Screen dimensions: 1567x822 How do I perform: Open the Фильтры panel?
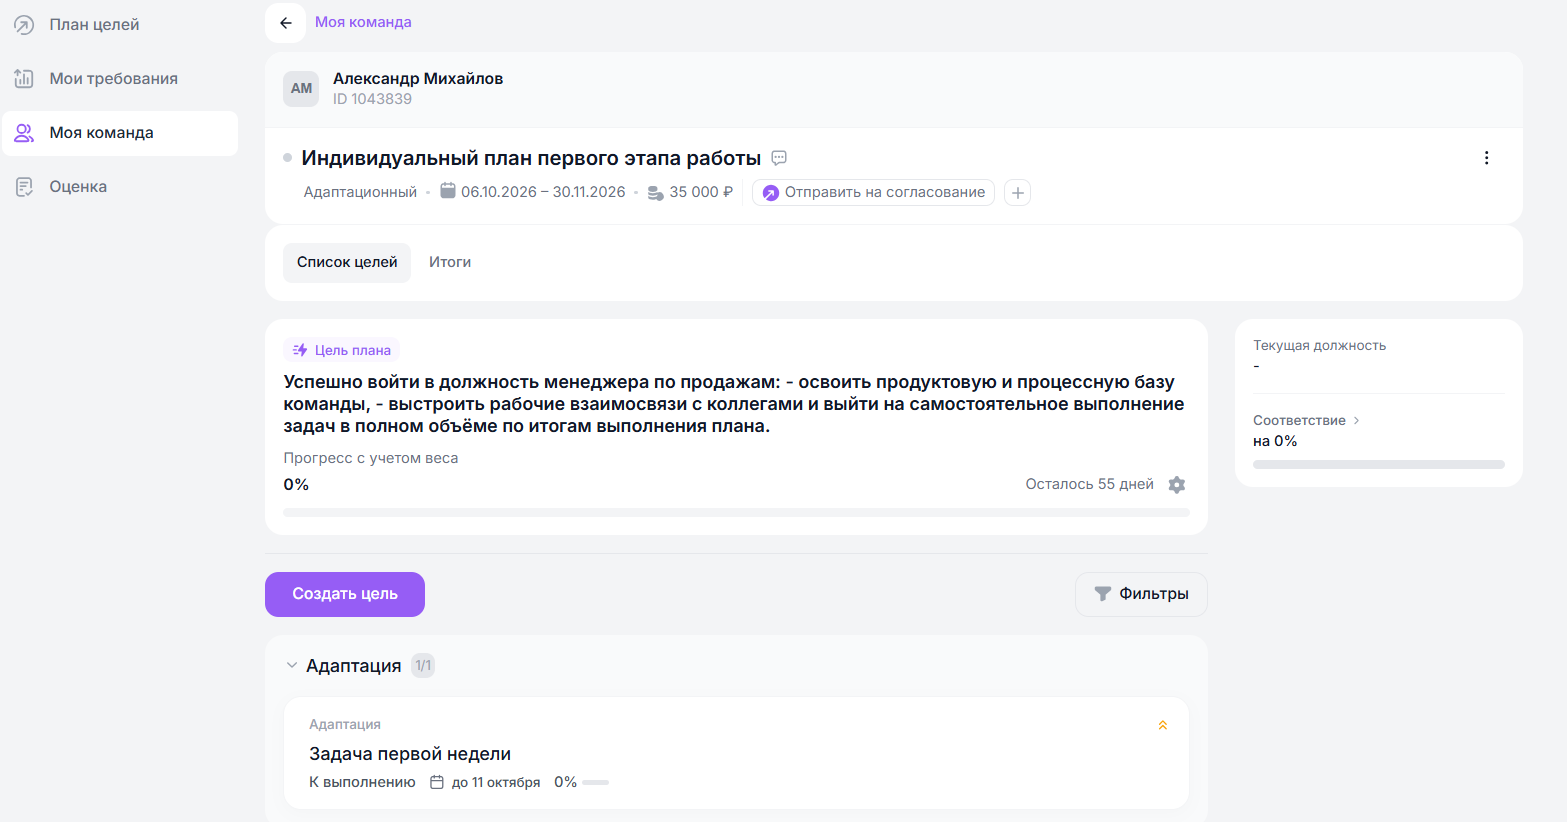coord(1141,595)
